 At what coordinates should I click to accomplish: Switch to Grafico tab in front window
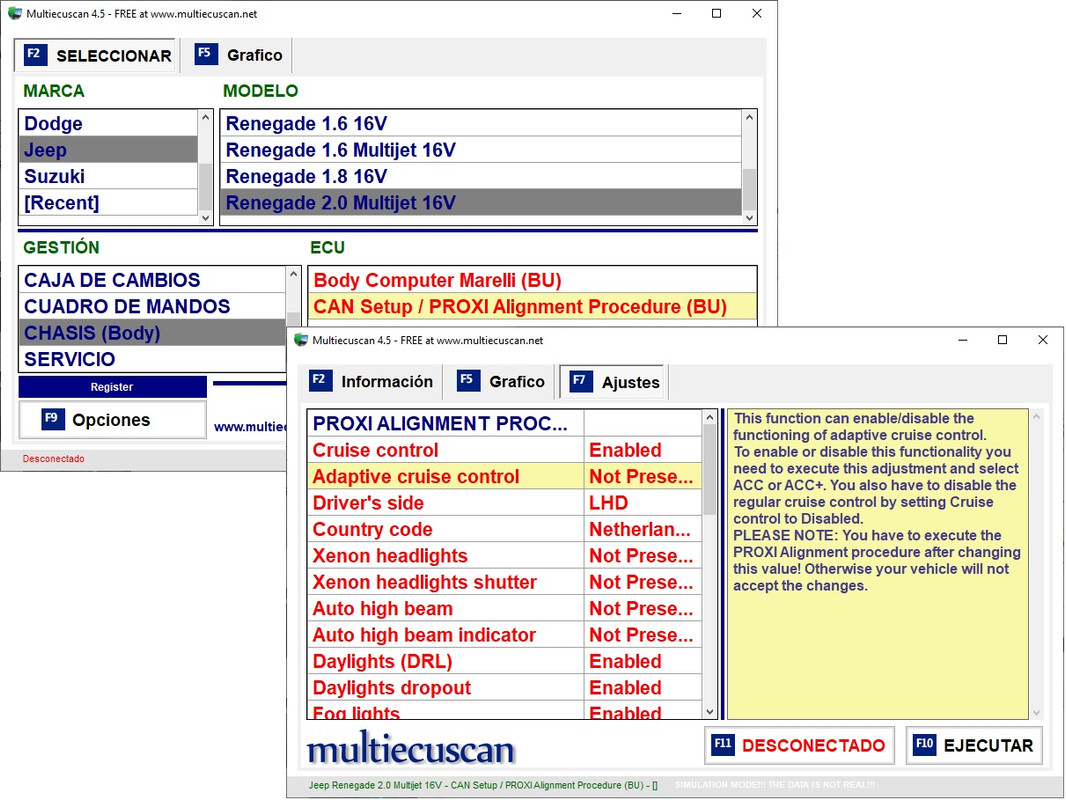pos(501,381)
